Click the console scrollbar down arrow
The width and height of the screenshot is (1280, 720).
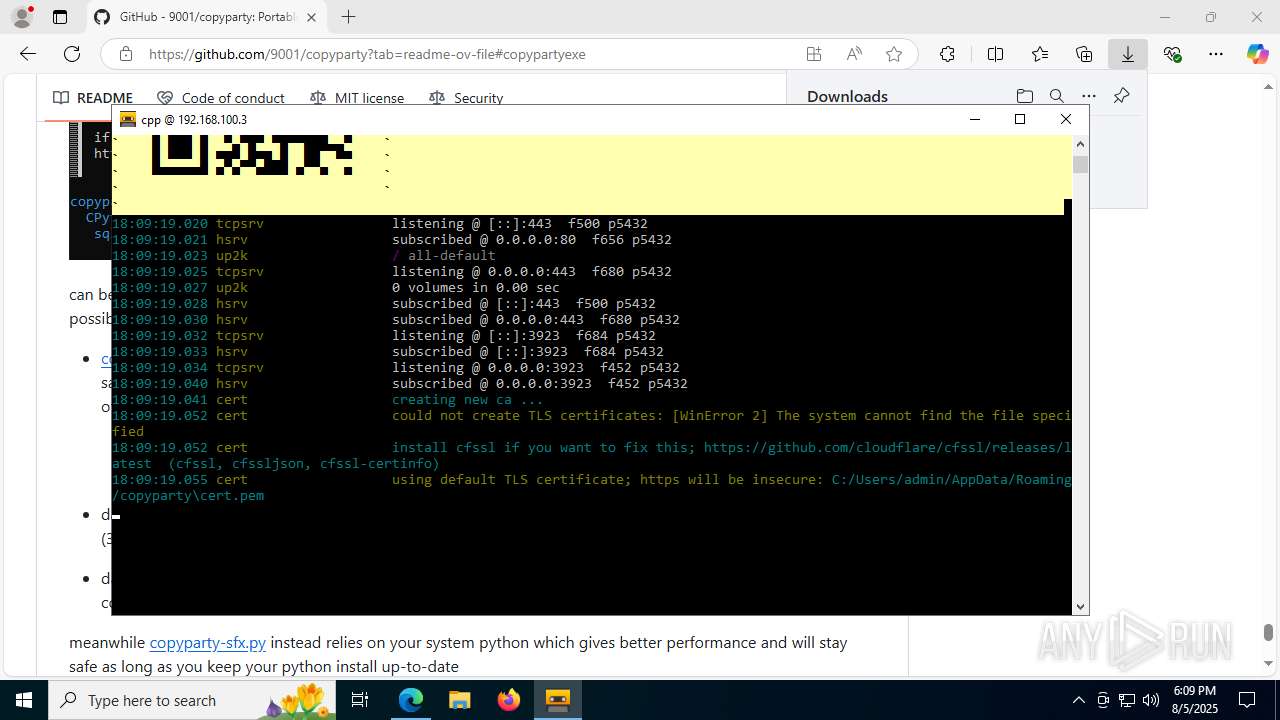point(1080,607)
